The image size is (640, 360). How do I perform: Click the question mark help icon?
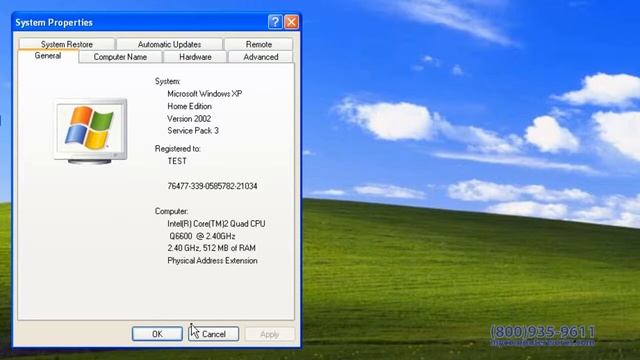tap(275, 22)
